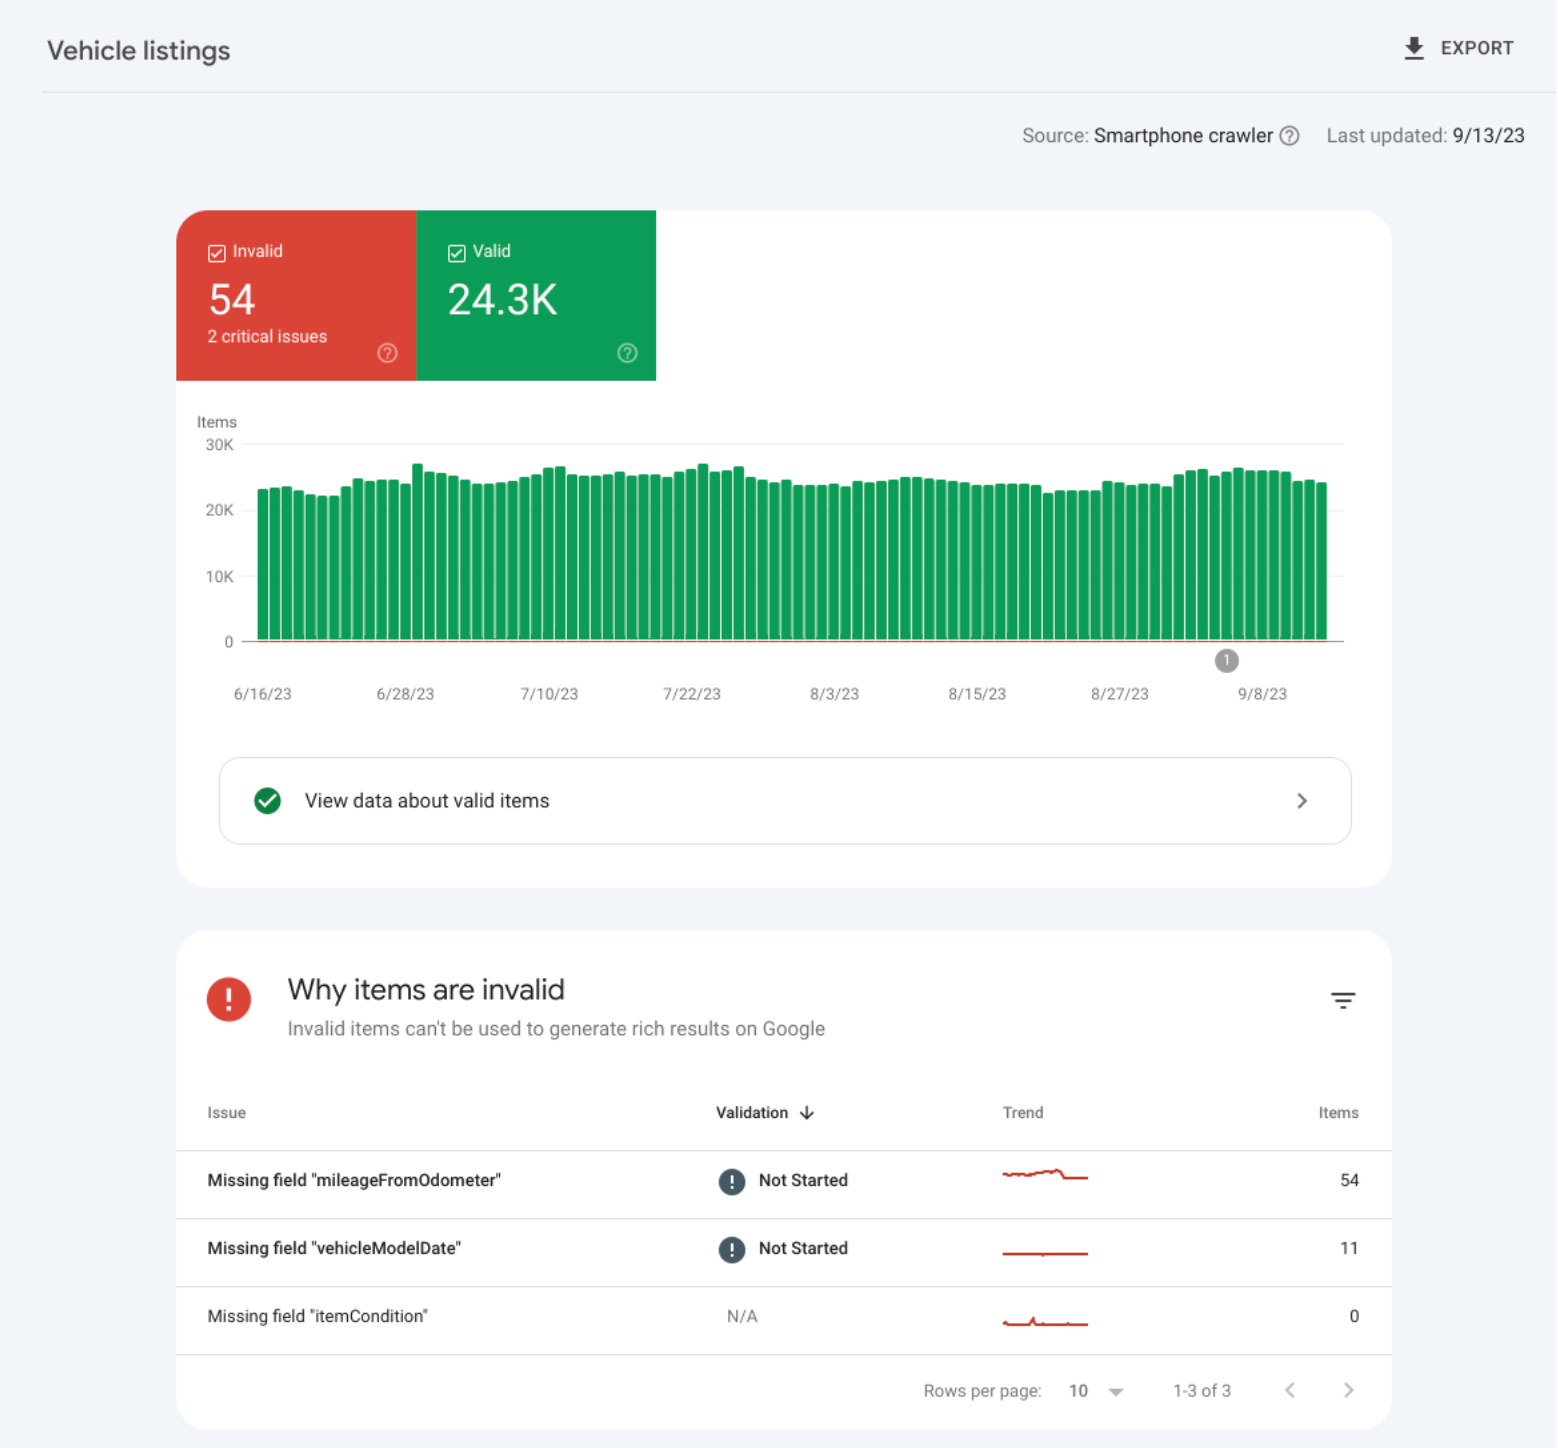Open the Rows per page dropdown

click(1094, 1390)
